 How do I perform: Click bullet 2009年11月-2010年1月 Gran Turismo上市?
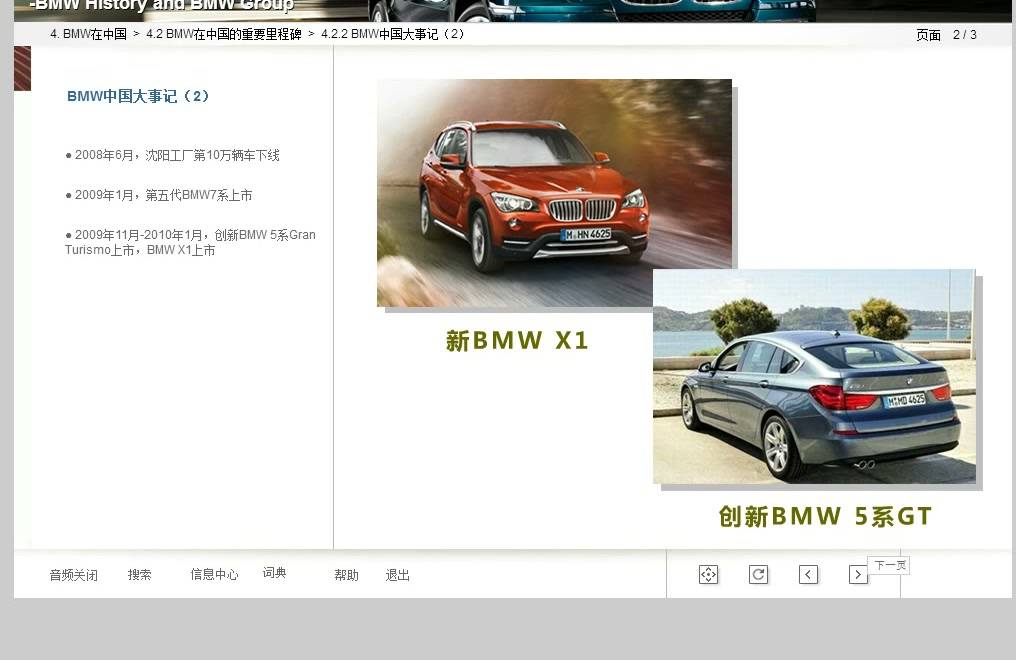coord(190,242)
